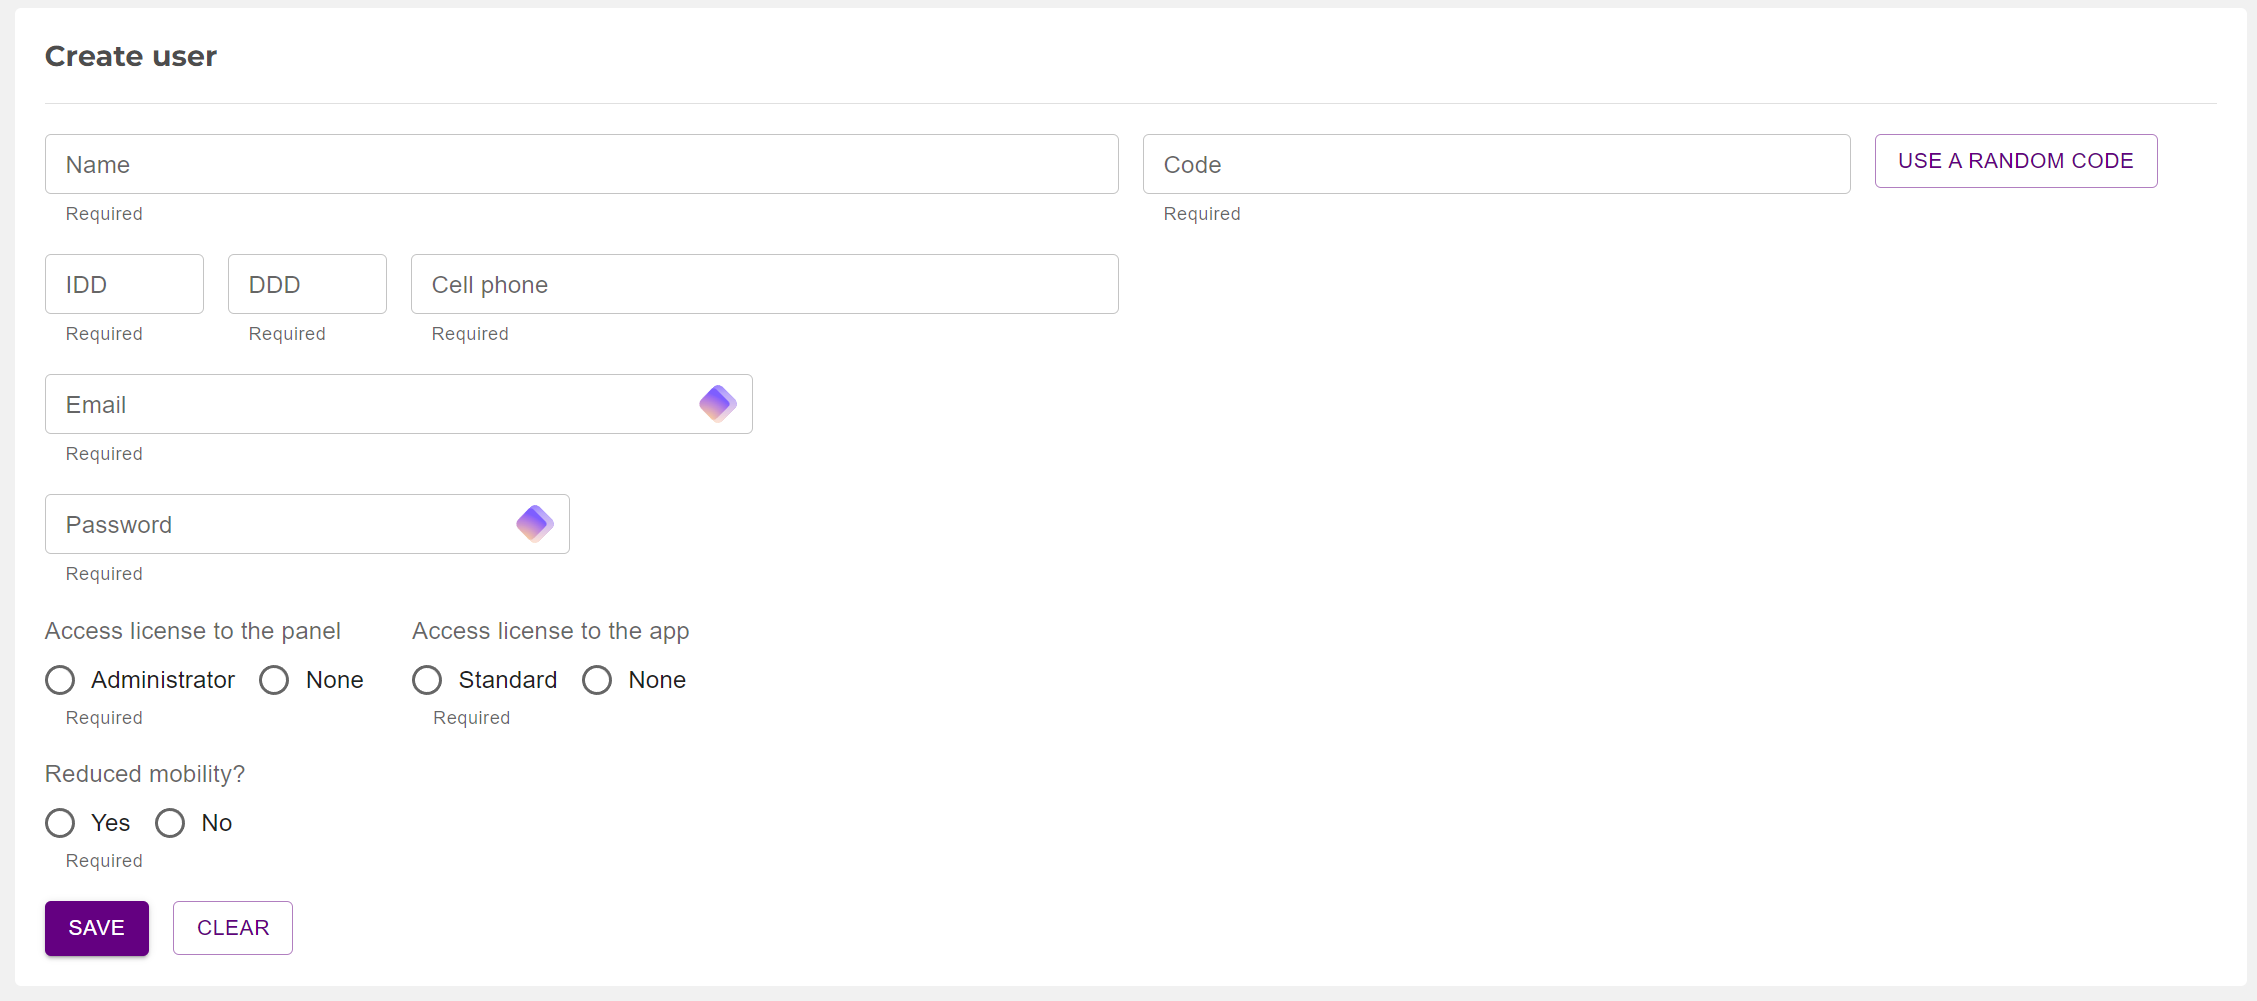Click the DDD input field

[x=307, y=284]
